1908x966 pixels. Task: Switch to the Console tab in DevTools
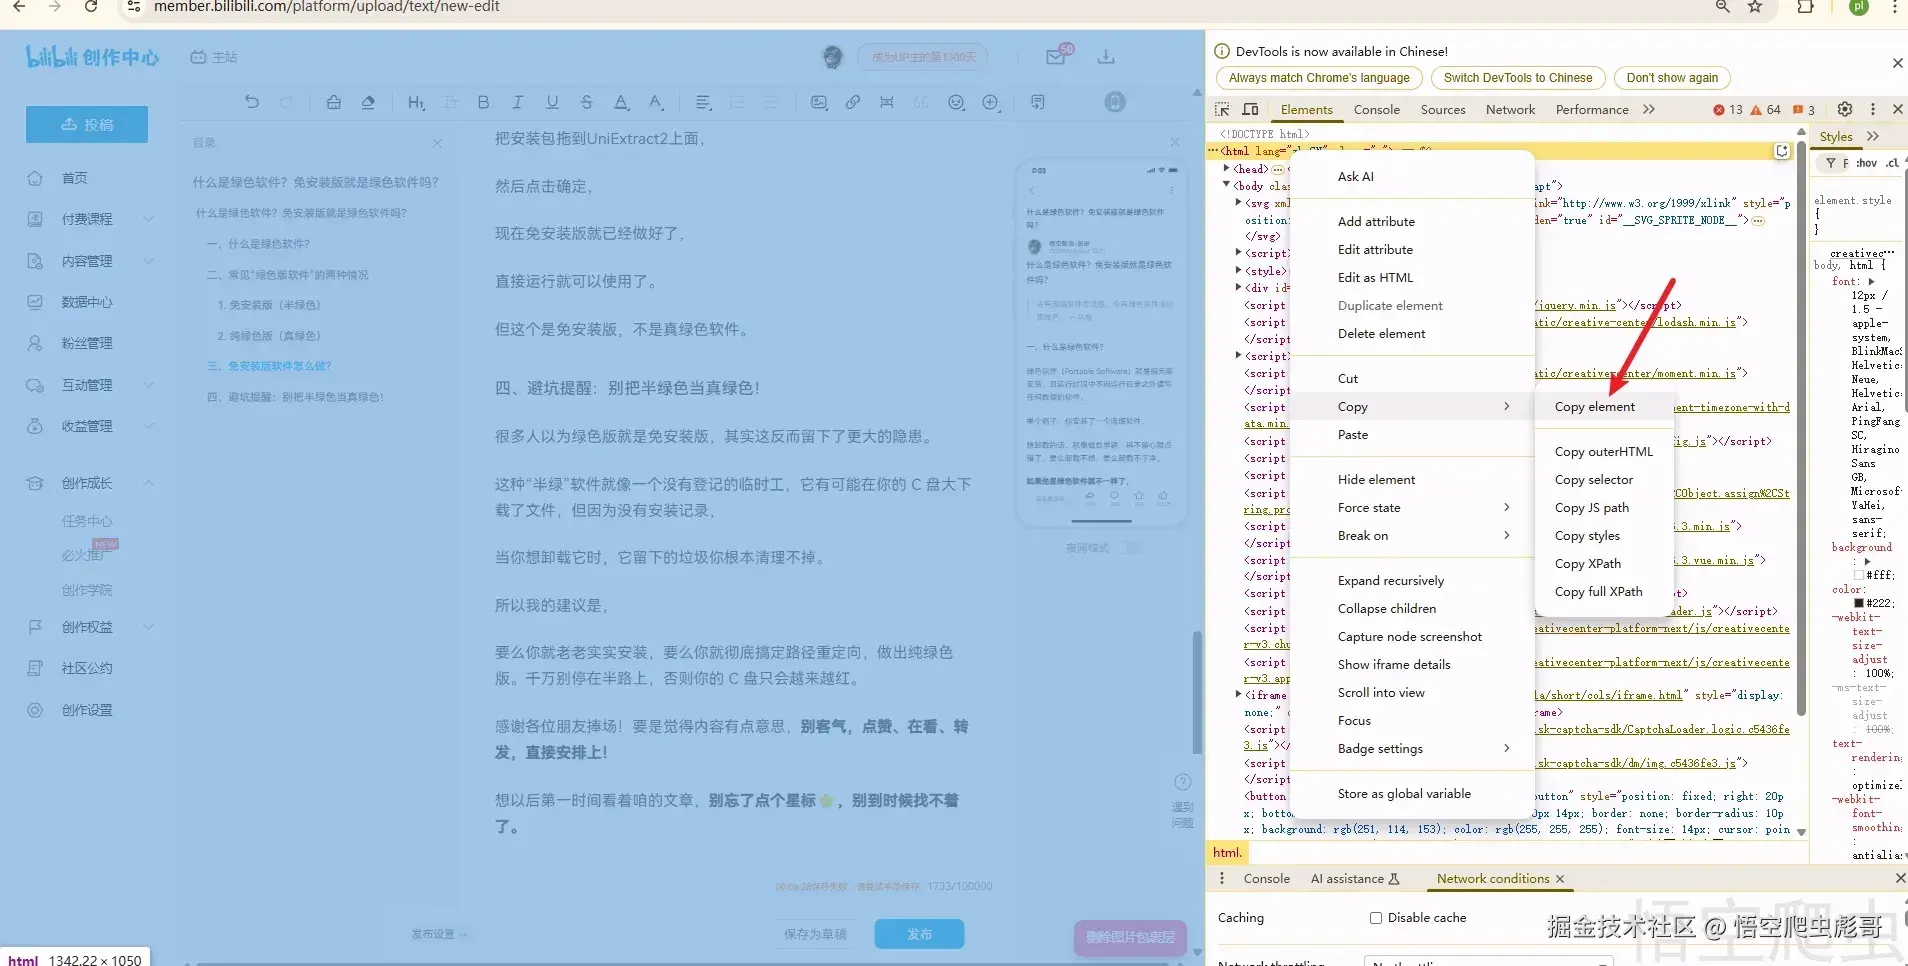pos(1376,110)
